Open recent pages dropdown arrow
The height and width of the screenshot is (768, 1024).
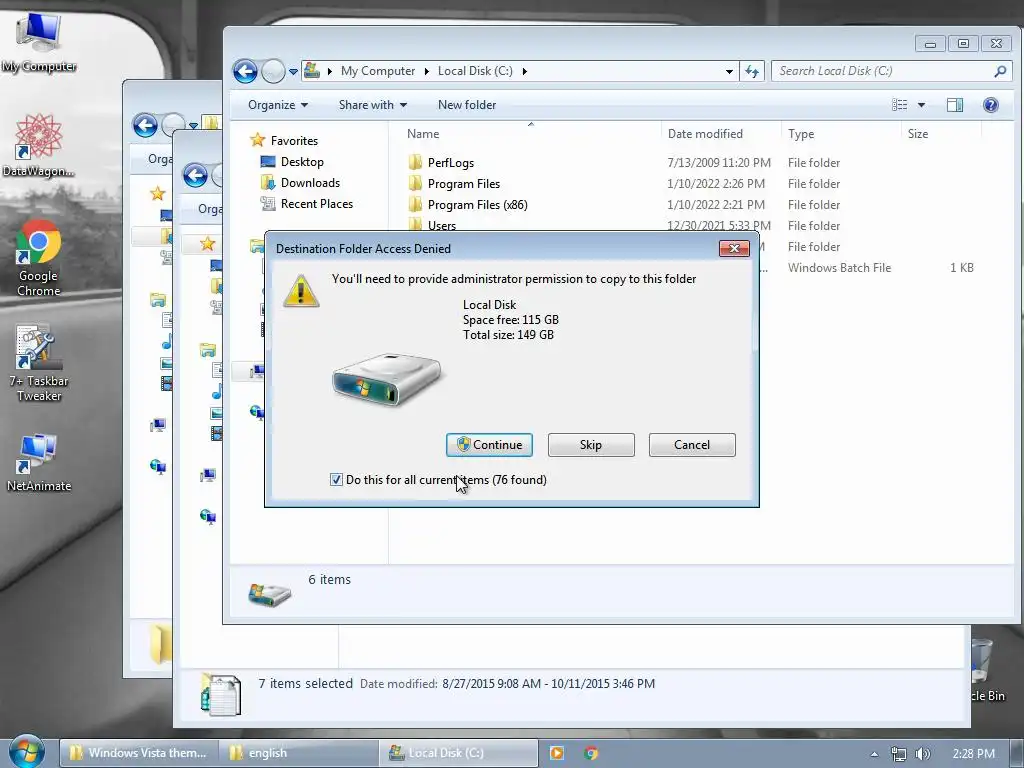[294, 71]
